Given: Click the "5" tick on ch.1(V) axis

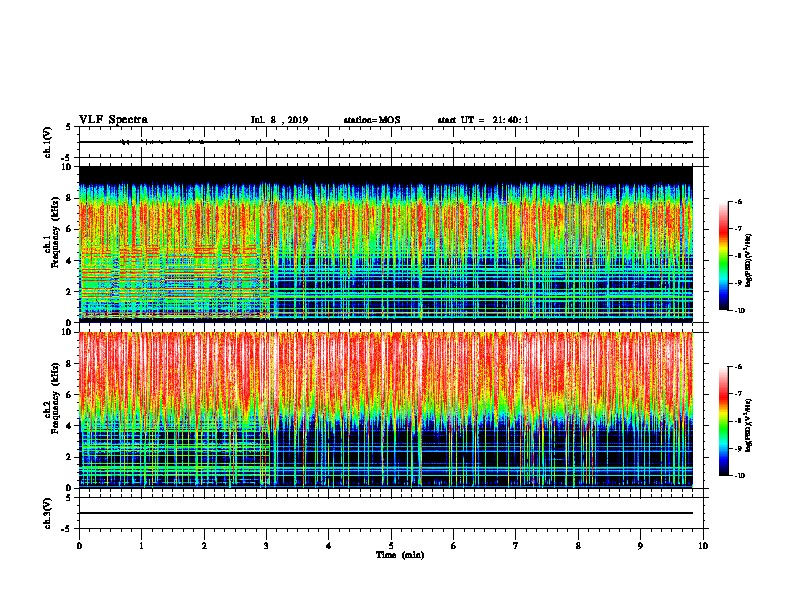Looking at the screenshot, I should pos(69,127).
